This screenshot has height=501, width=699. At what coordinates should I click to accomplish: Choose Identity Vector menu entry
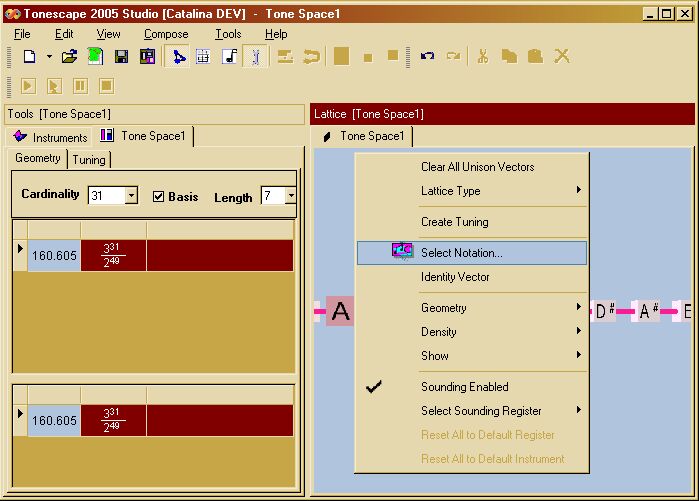[x=472, y=277]
